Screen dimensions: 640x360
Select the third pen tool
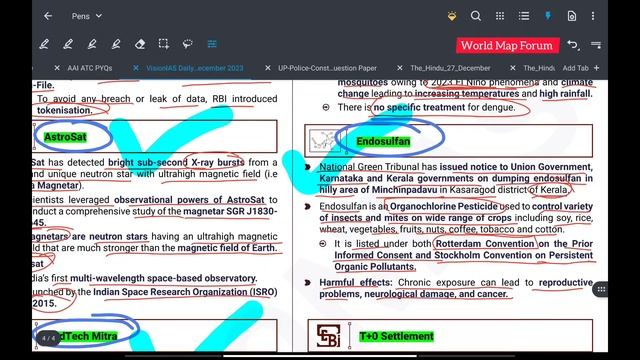pos(92,44)
